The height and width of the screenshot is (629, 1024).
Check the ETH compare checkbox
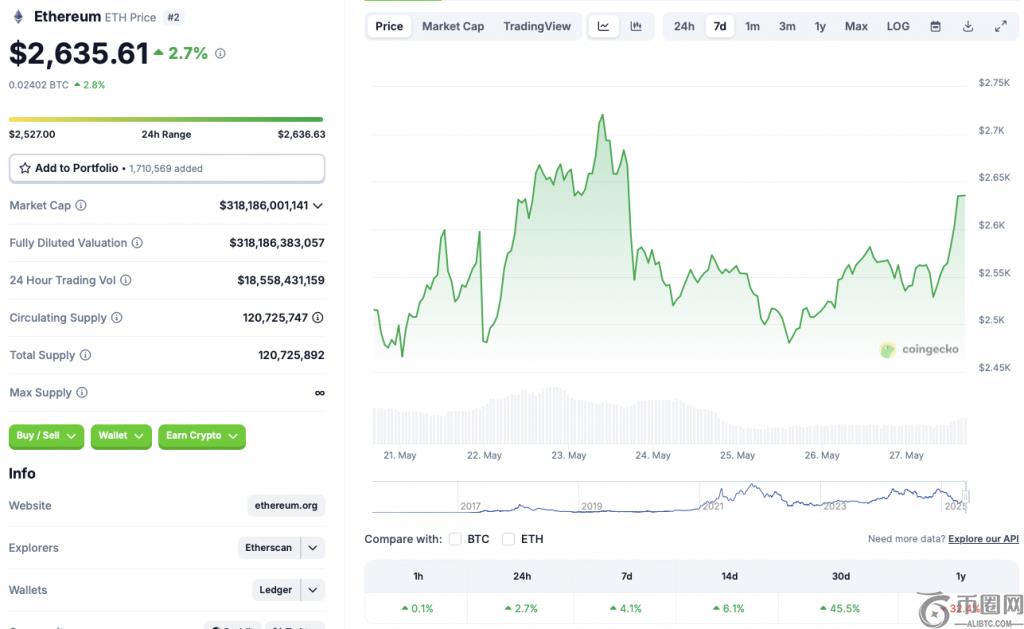(508, 539)
